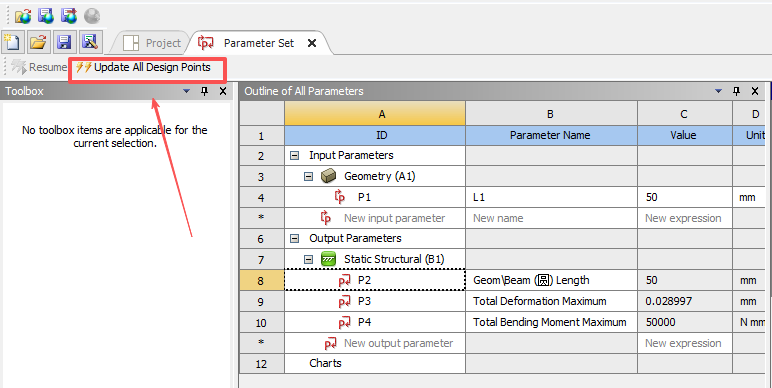
Task: Click the Save project floppy icon
Action: point(64,42)
